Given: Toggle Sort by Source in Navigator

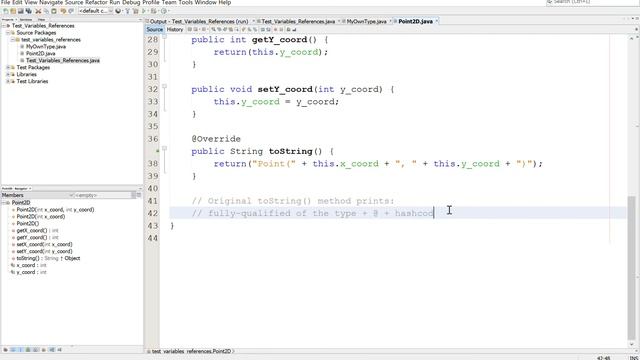Looking at the screenshot, I should (x=60, y=350).
